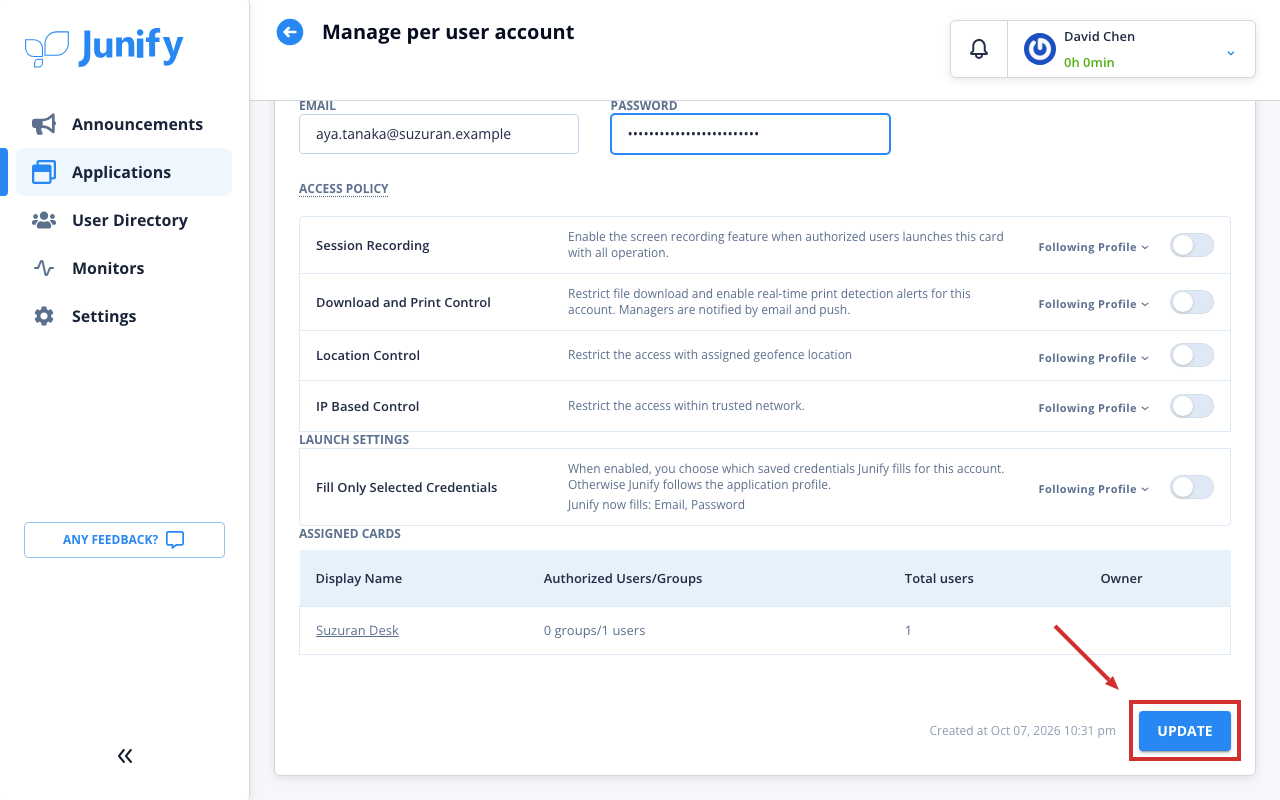Click the '0 groups/1 users' cell

click(x=594, y=630)
